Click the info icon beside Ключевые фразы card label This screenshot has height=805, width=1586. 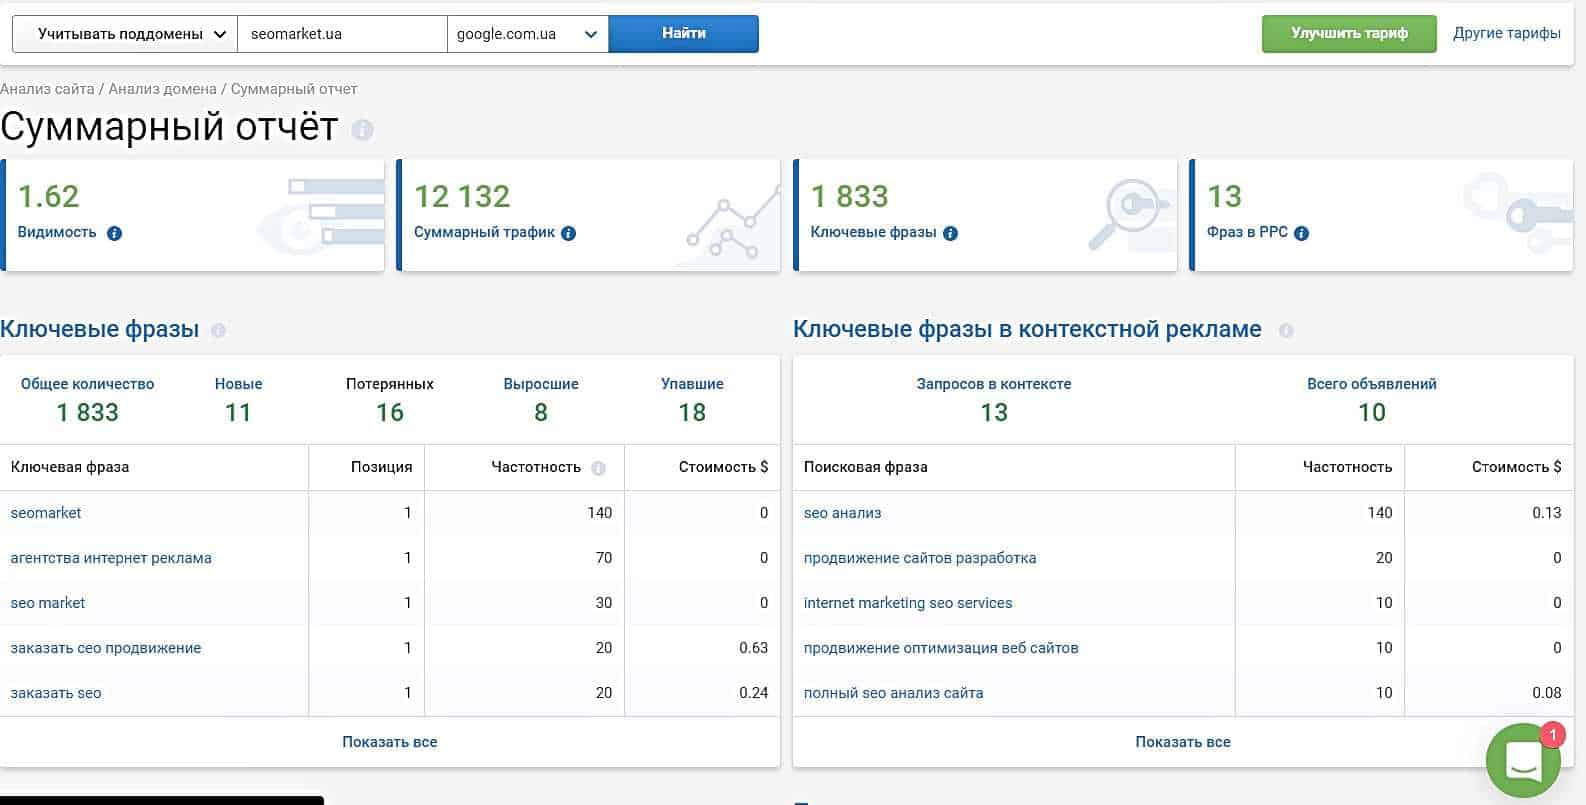pyautogui.click(x=950, y=233)
